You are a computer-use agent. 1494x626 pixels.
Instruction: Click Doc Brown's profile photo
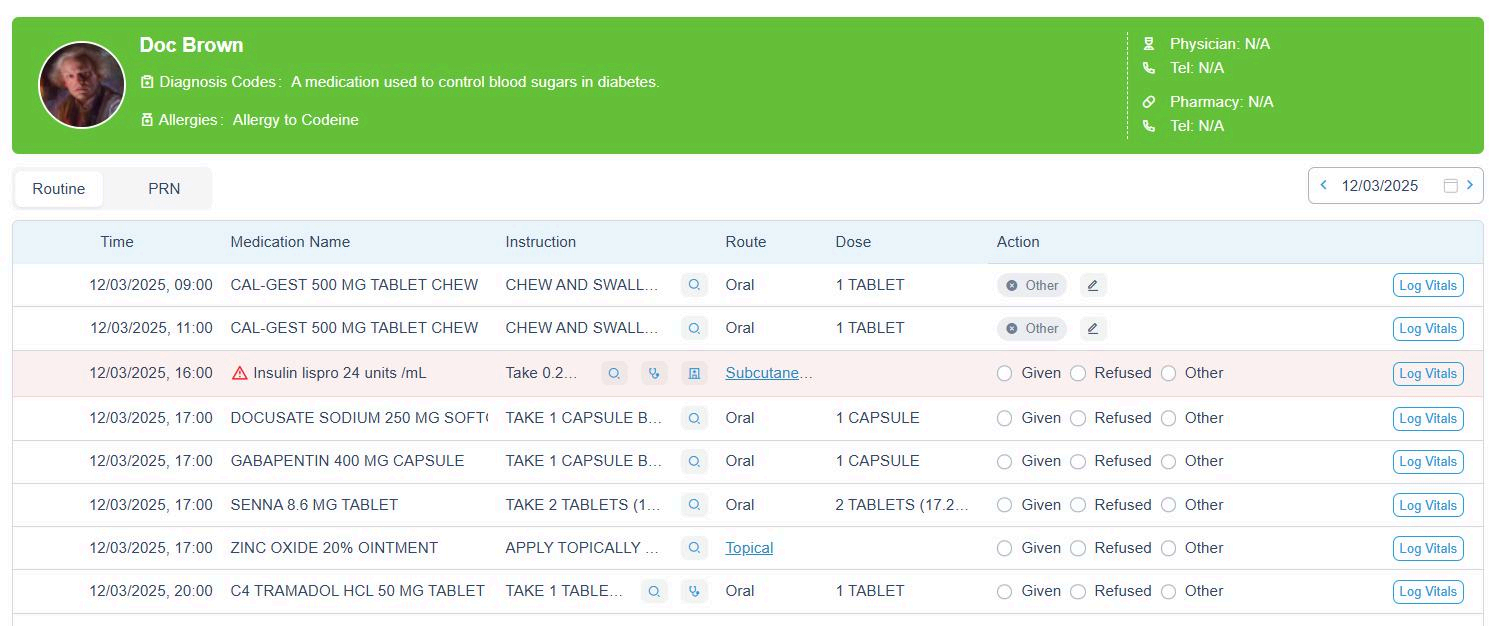click(82, 85)
